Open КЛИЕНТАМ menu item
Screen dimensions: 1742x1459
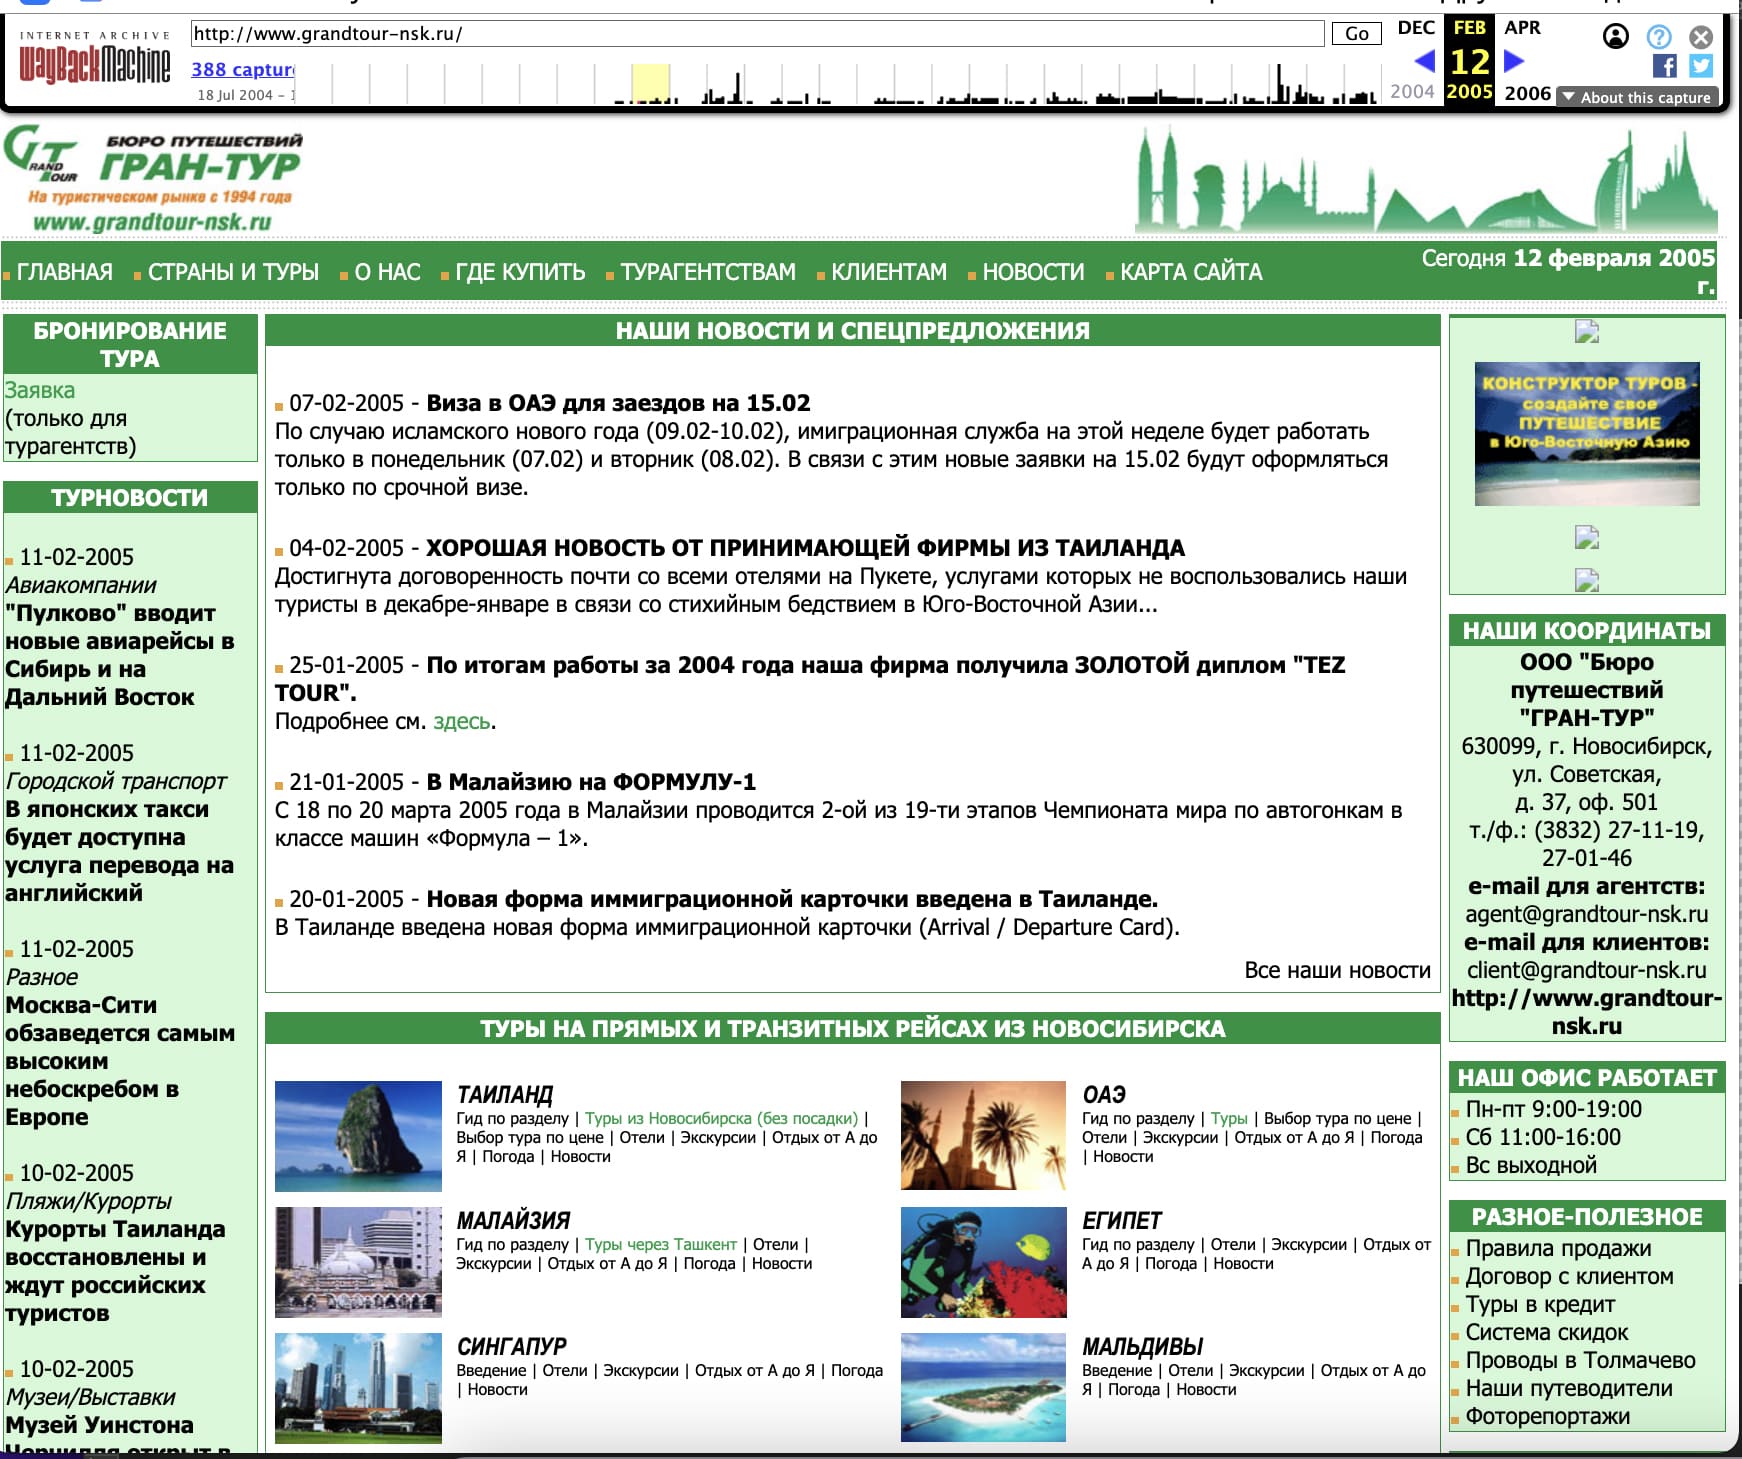pyautogui.click(x=889, y=272)
